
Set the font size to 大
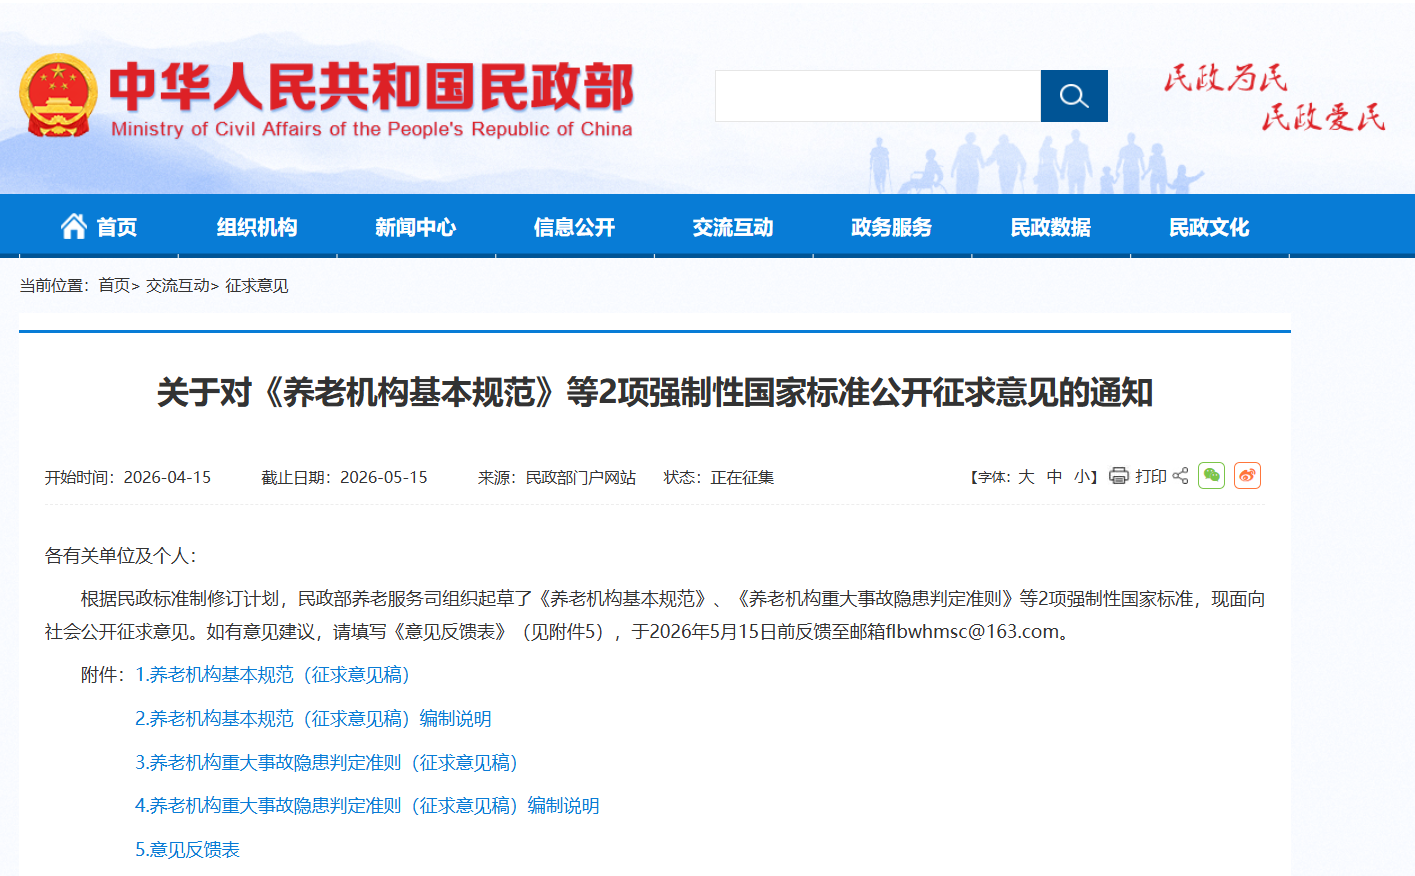tap(1026, 477)
